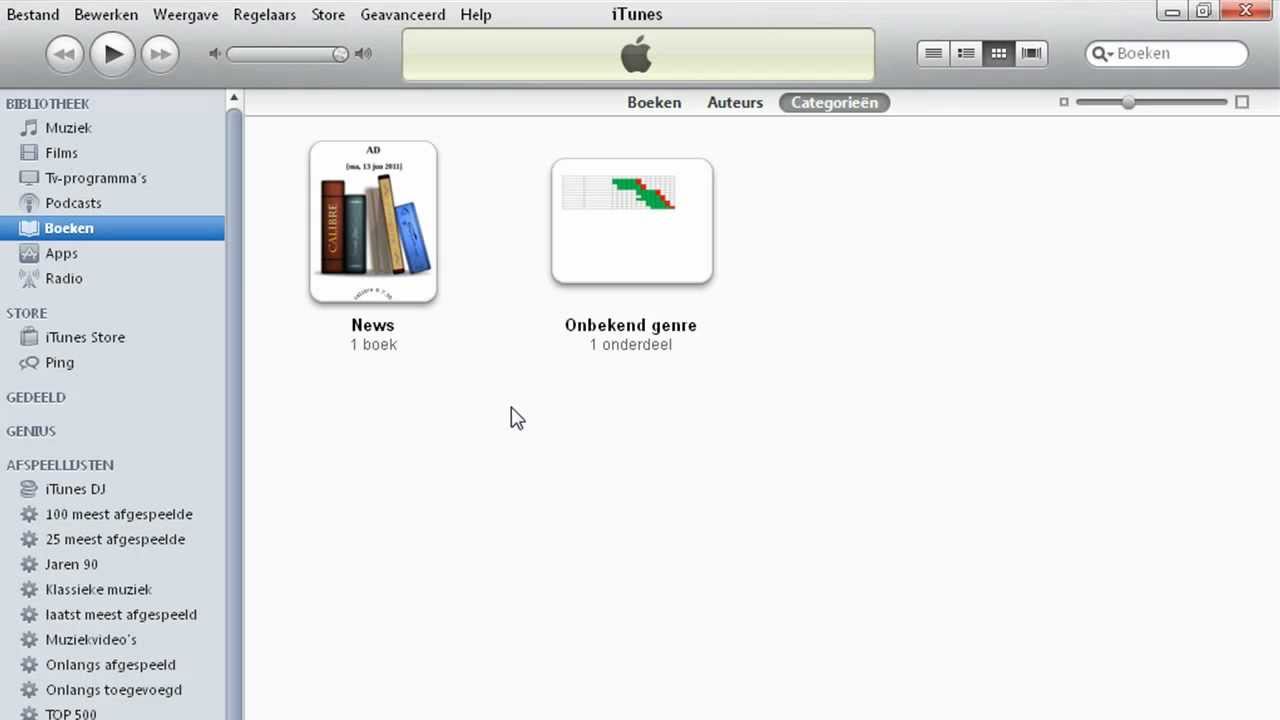Click laatst meest afgespeeld gear icon
The width and height of the screenshot is (1280, 720).
tap(29, 615)
